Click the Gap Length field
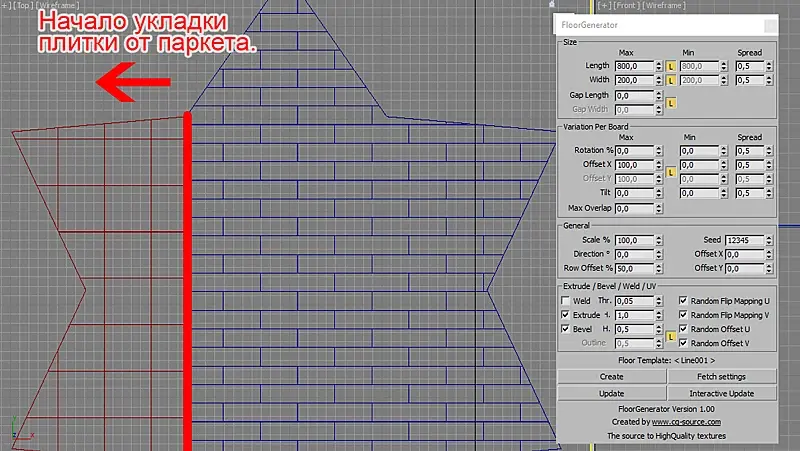Viewport: 800px width, 451px height. (634, 96)
